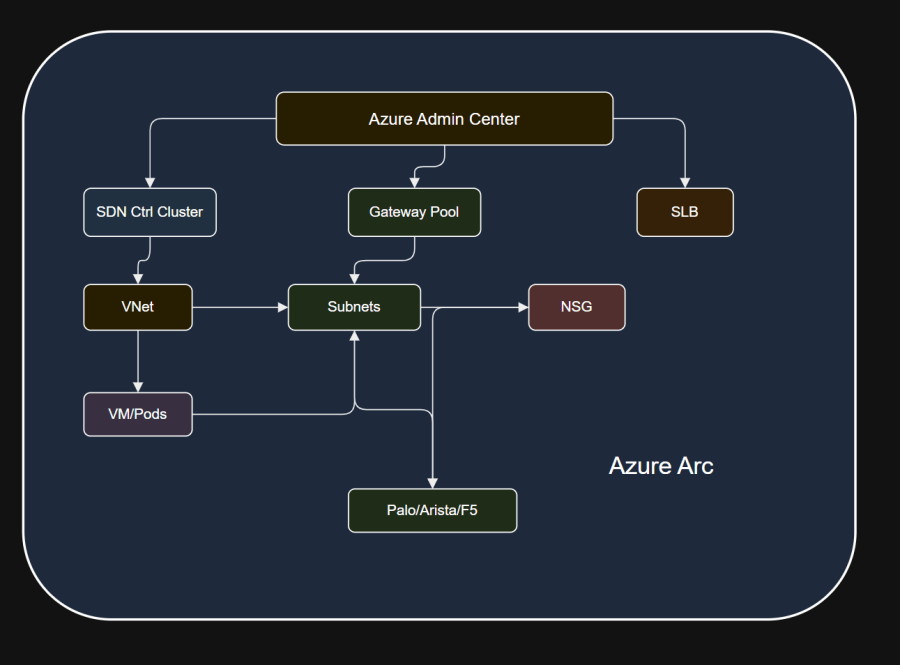Click the SDN Ctrl Cluster box
The height and width of the screenshot is (665, 900).
pos(150,212)
